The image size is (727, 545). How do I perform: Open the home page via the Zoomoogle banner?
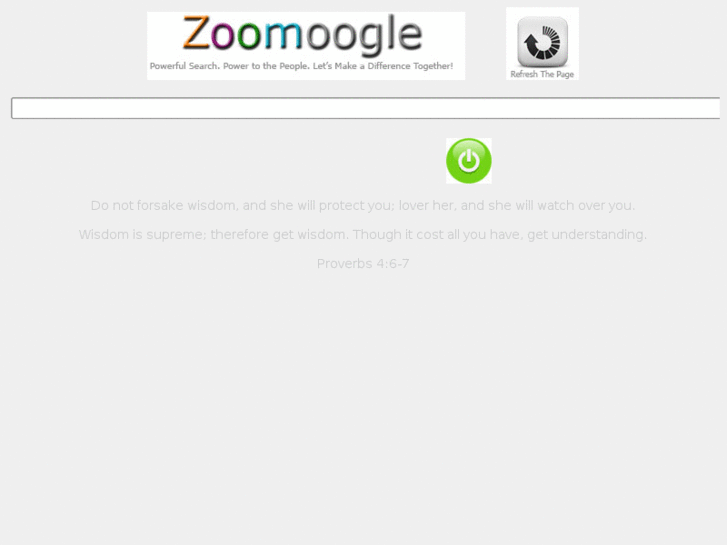coord(306,46)
